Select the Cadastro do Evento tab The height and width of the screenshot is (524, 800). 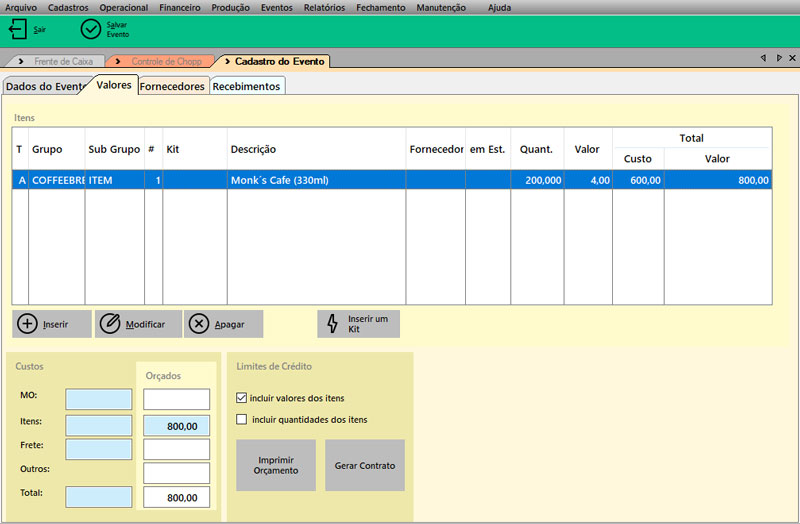tap(273, 61)
